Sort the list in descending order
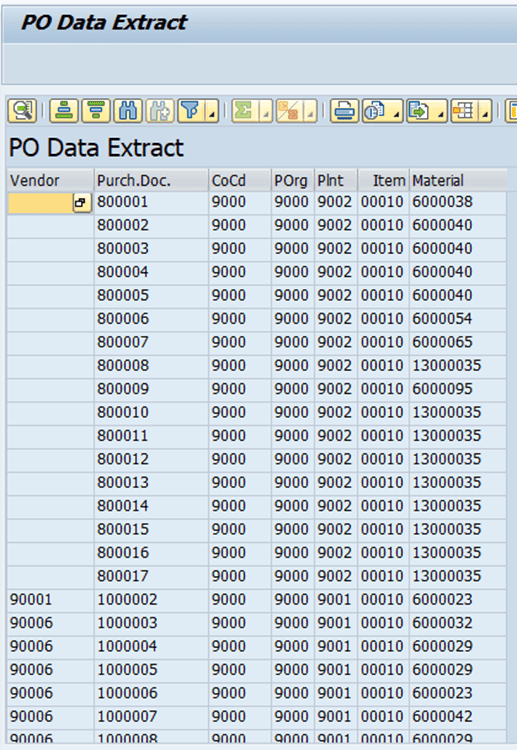 point(96,111)
